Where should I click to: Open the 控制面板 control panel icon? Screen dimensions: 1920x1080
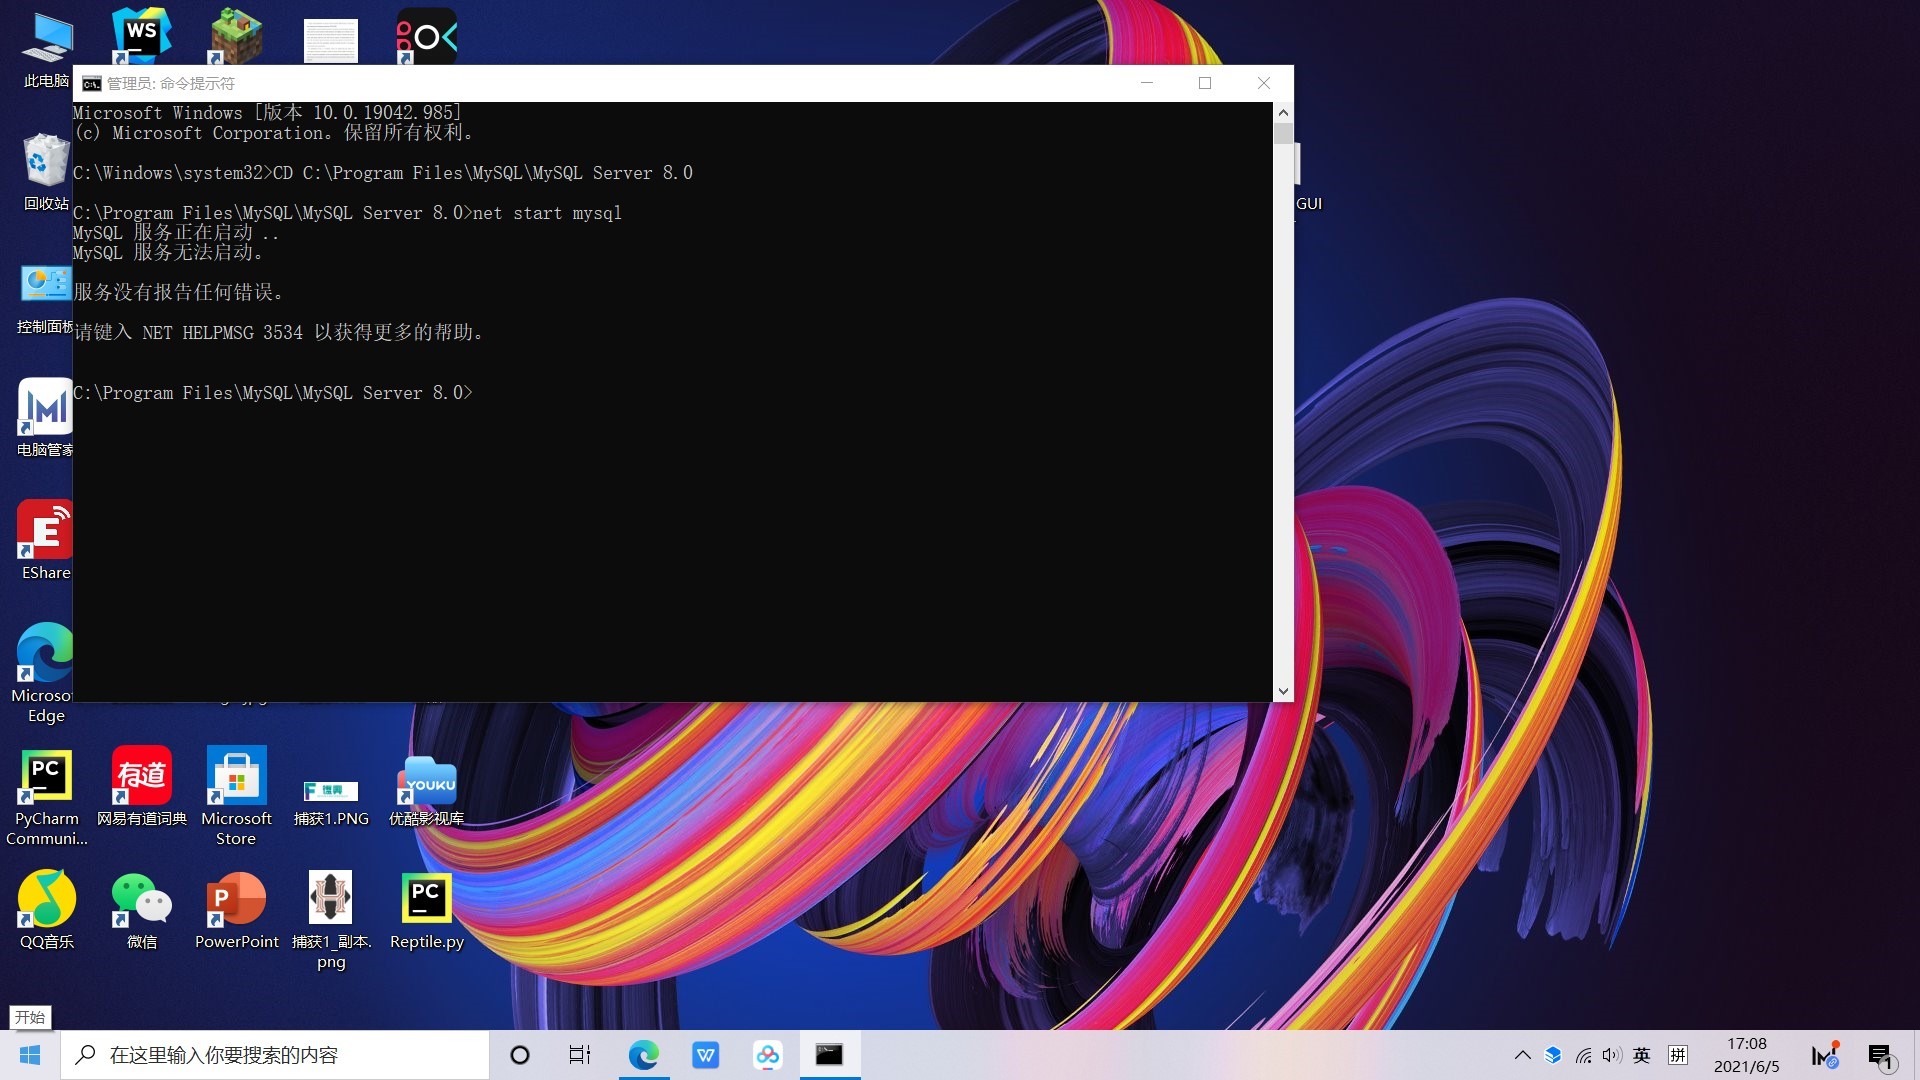point(46,298)
